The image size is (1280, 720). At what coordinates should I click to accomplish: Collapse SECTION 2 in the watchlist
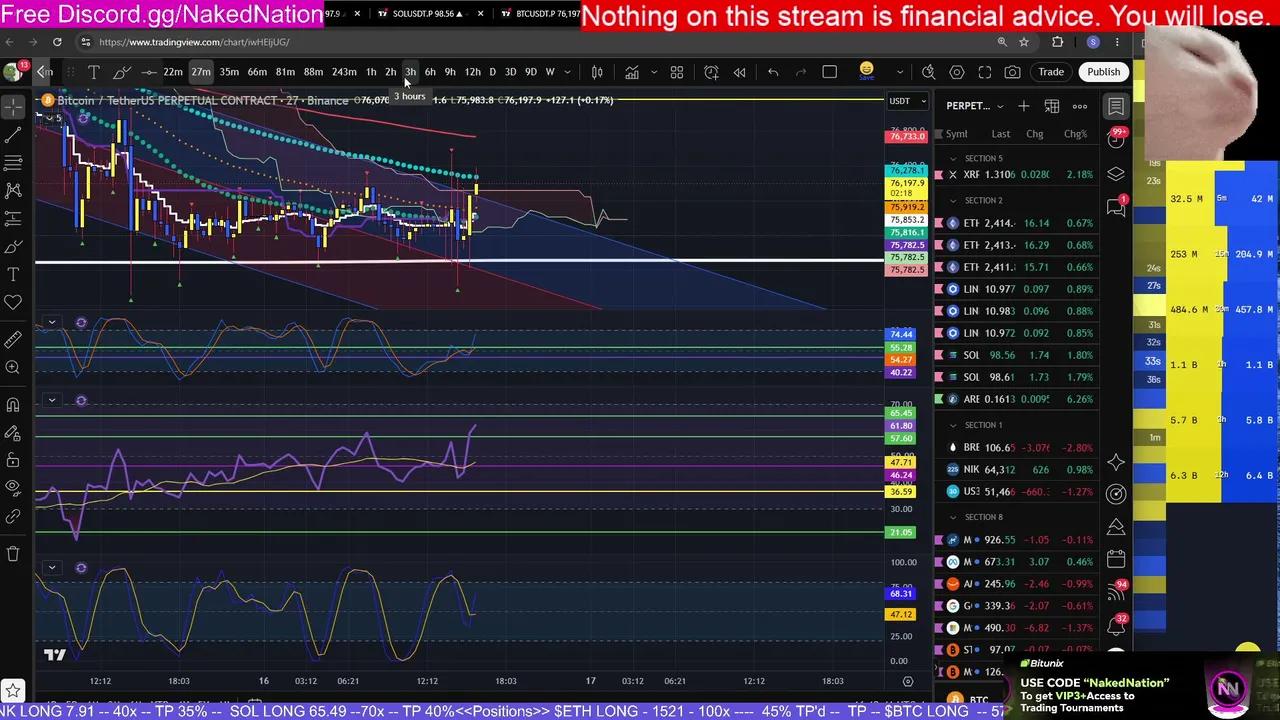click(x=953, y=200)
